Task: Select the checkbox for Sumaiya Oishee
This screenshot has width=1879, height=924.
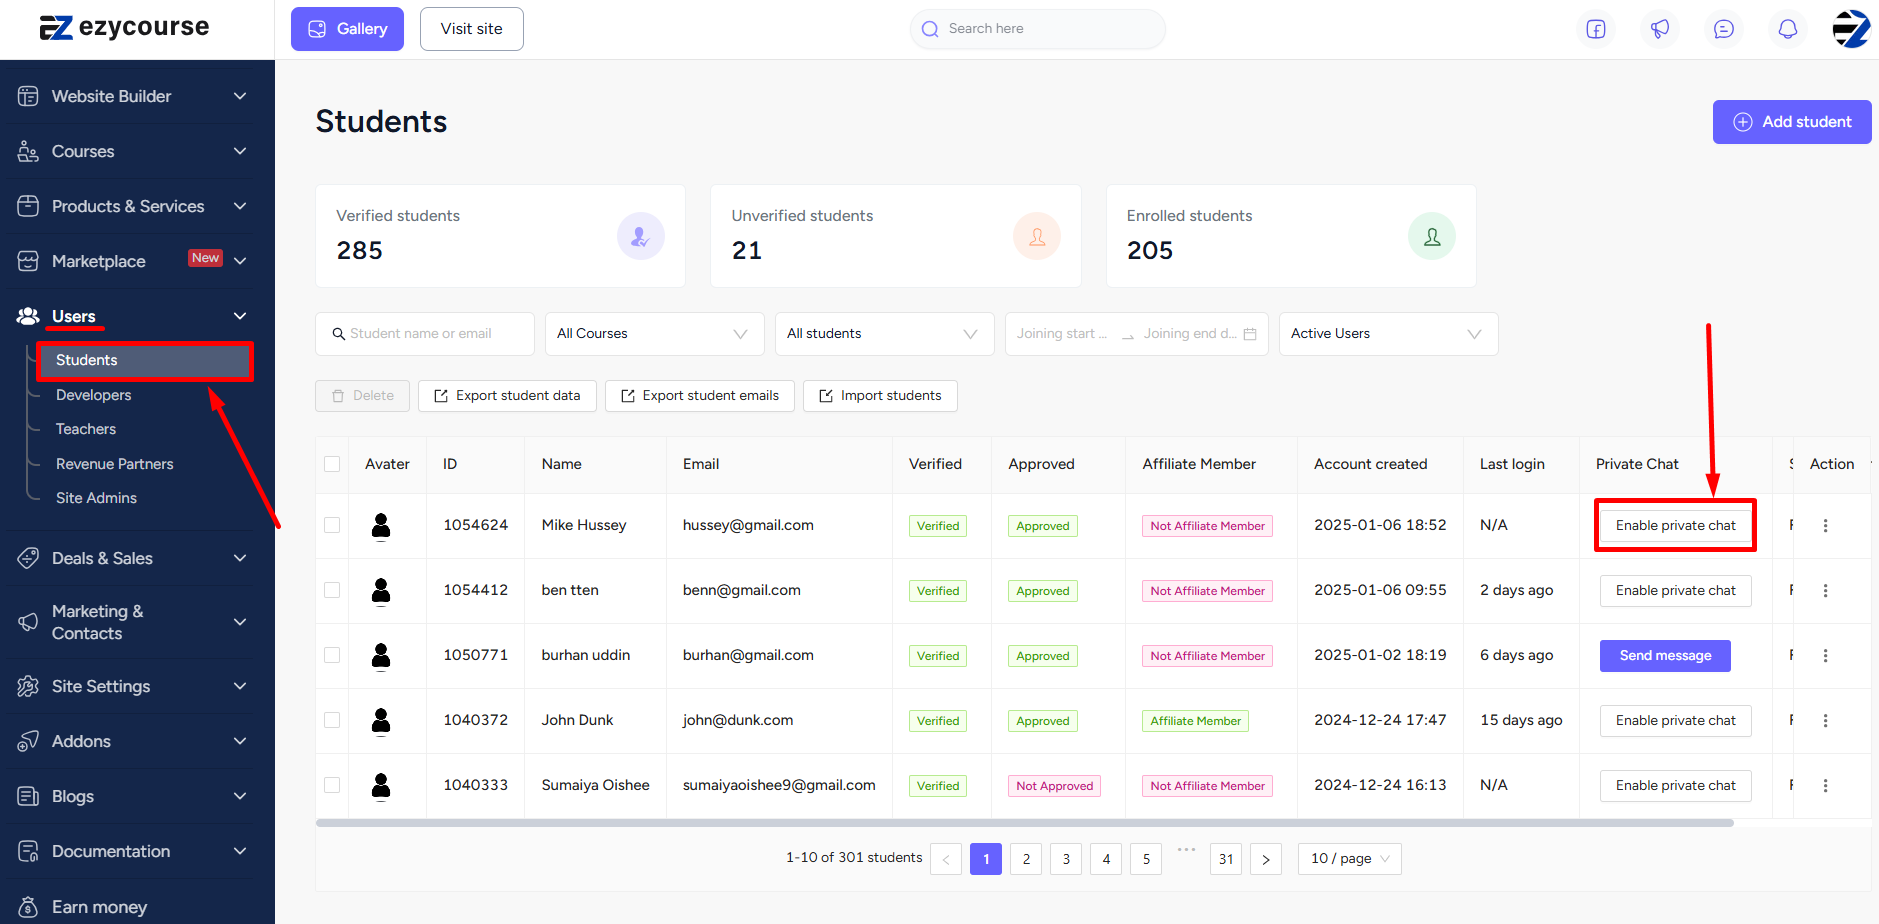Action: click(332, 785)
